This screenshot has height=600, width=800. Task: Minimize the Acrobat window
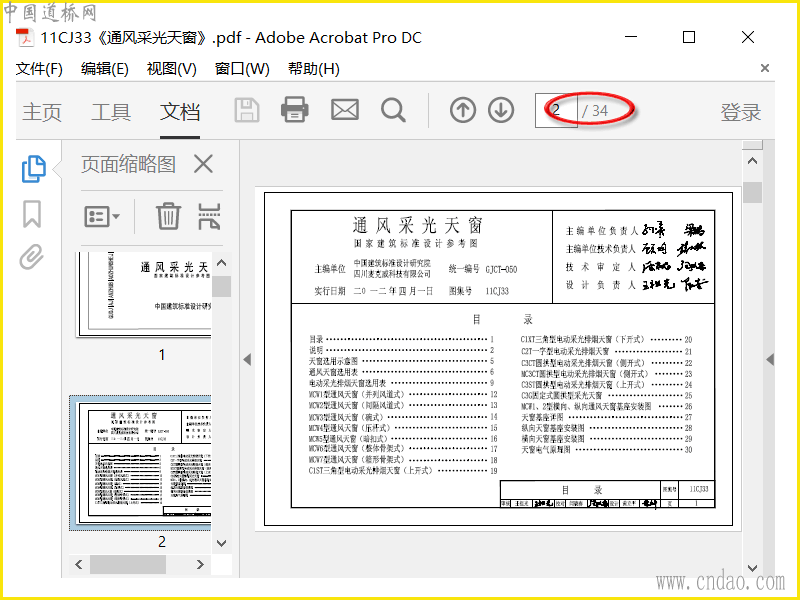point(631,37)
